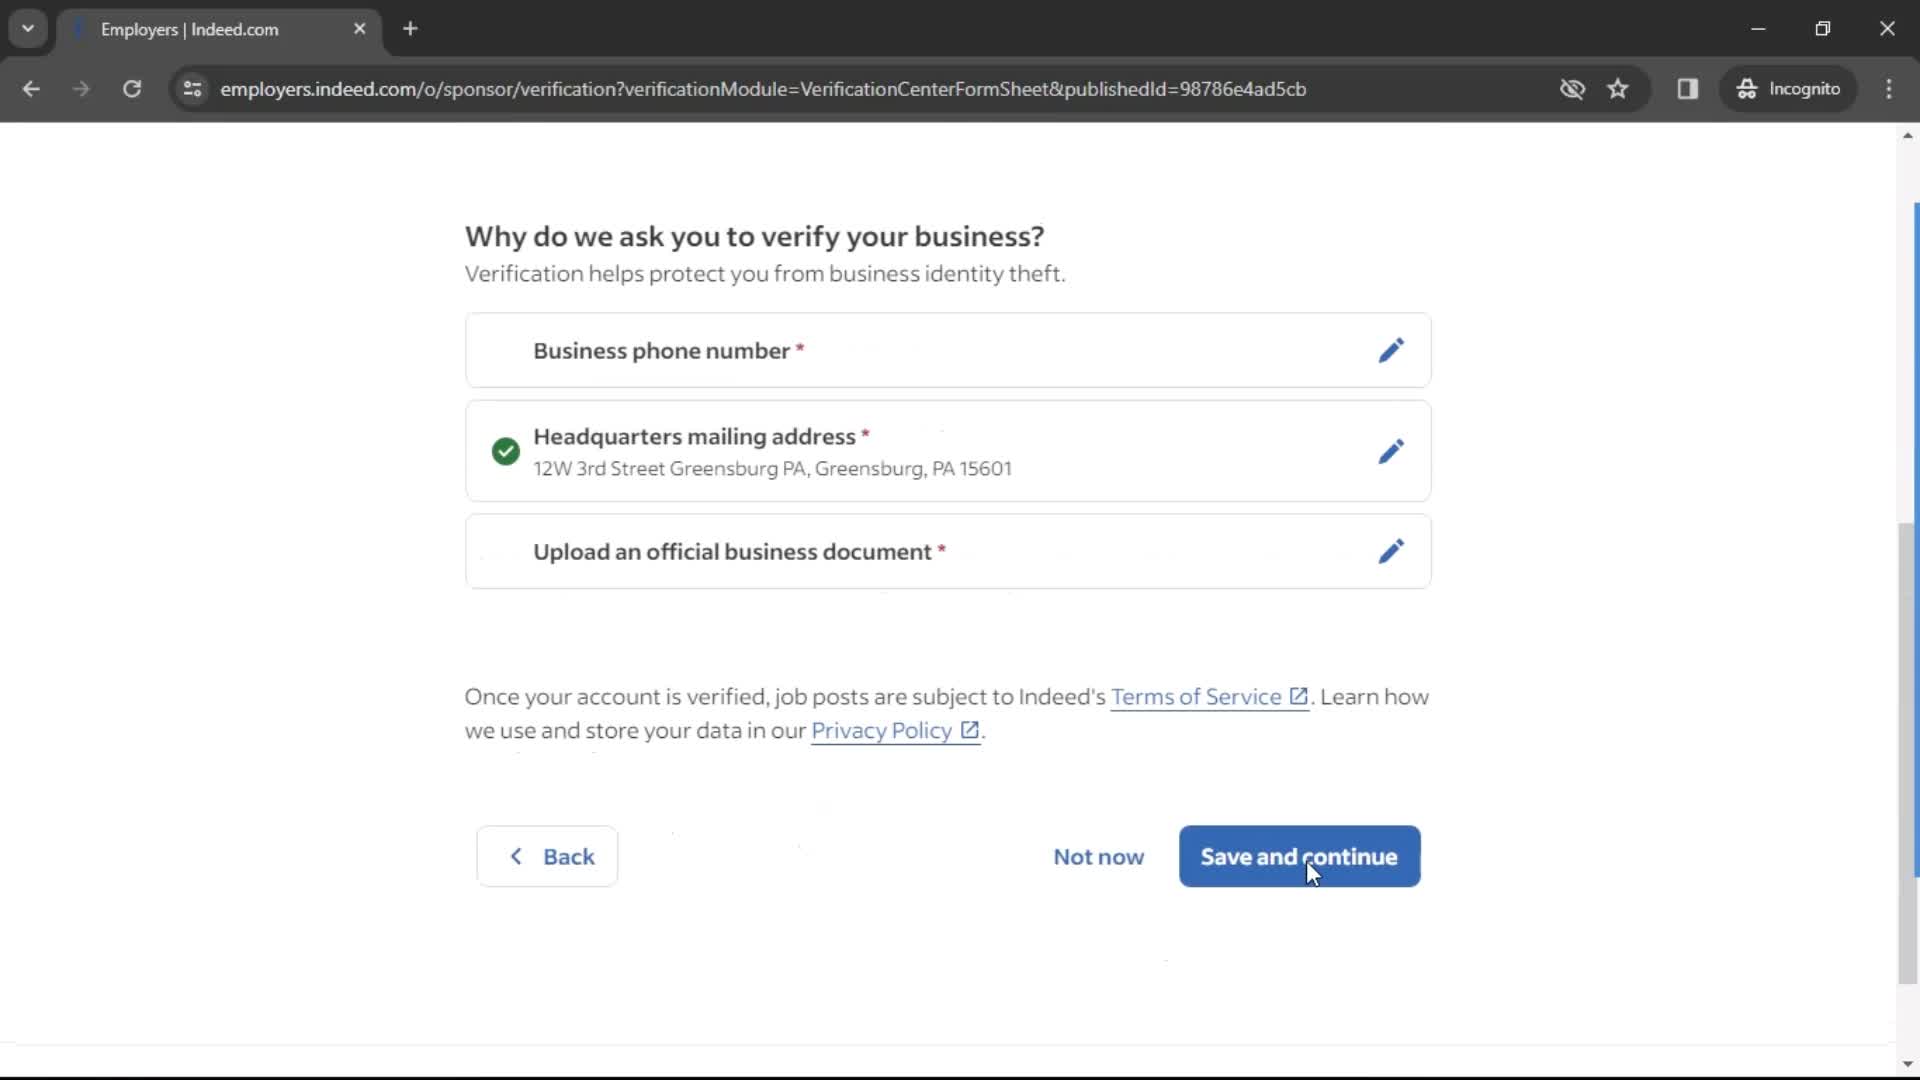This screenshot has width=1920, height=1080.
Task: Click the new tab plus button
Action: 409,29
